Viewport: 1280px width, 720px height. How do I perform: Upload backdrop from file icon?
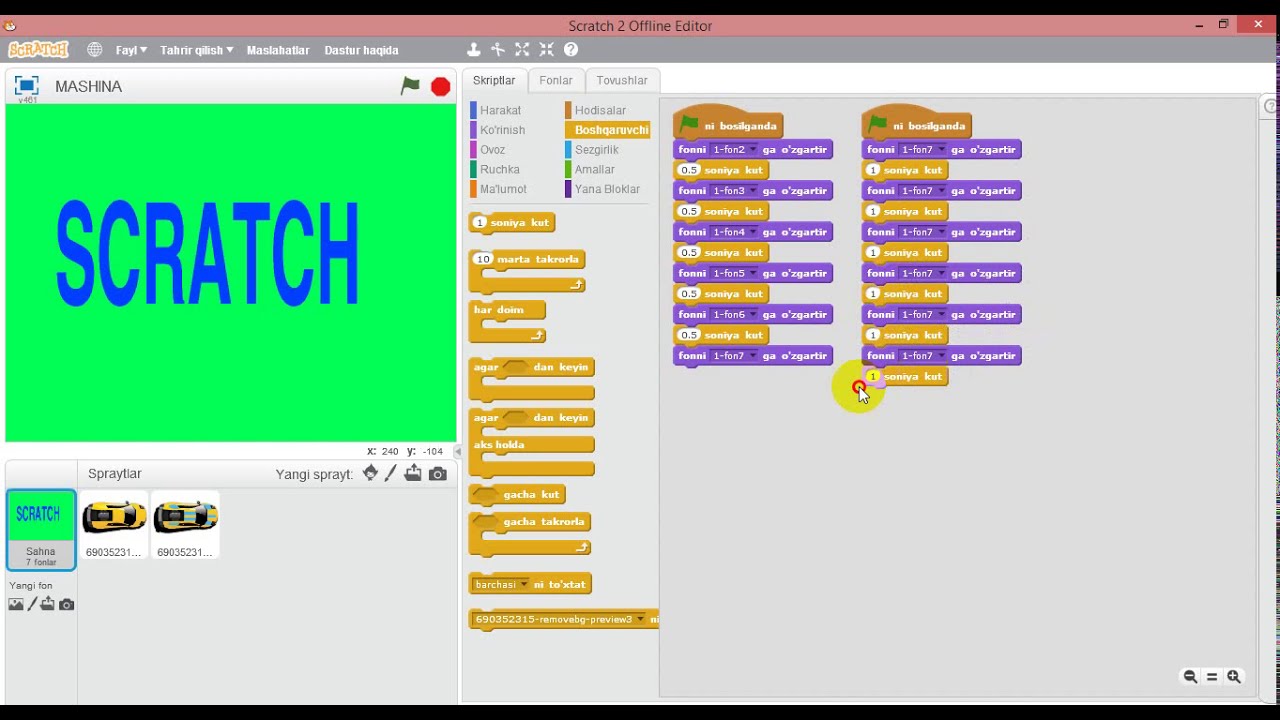point(47,604)
